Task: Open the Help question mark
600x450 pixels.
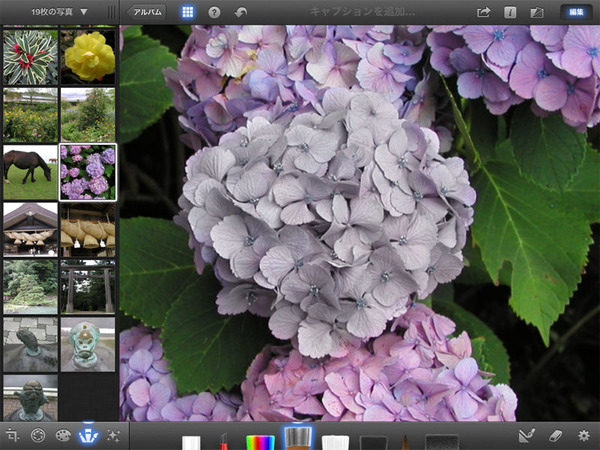Action: coord(214,12)
